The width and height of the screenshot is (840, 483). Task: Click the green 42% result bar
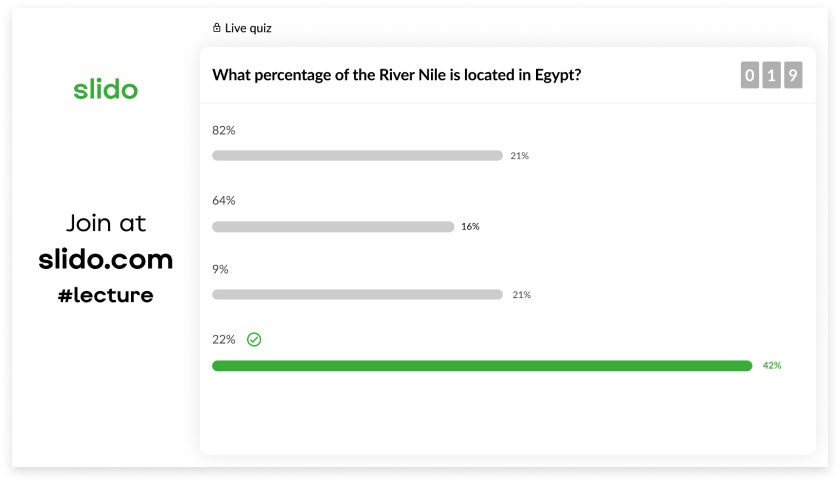point(482,366)
